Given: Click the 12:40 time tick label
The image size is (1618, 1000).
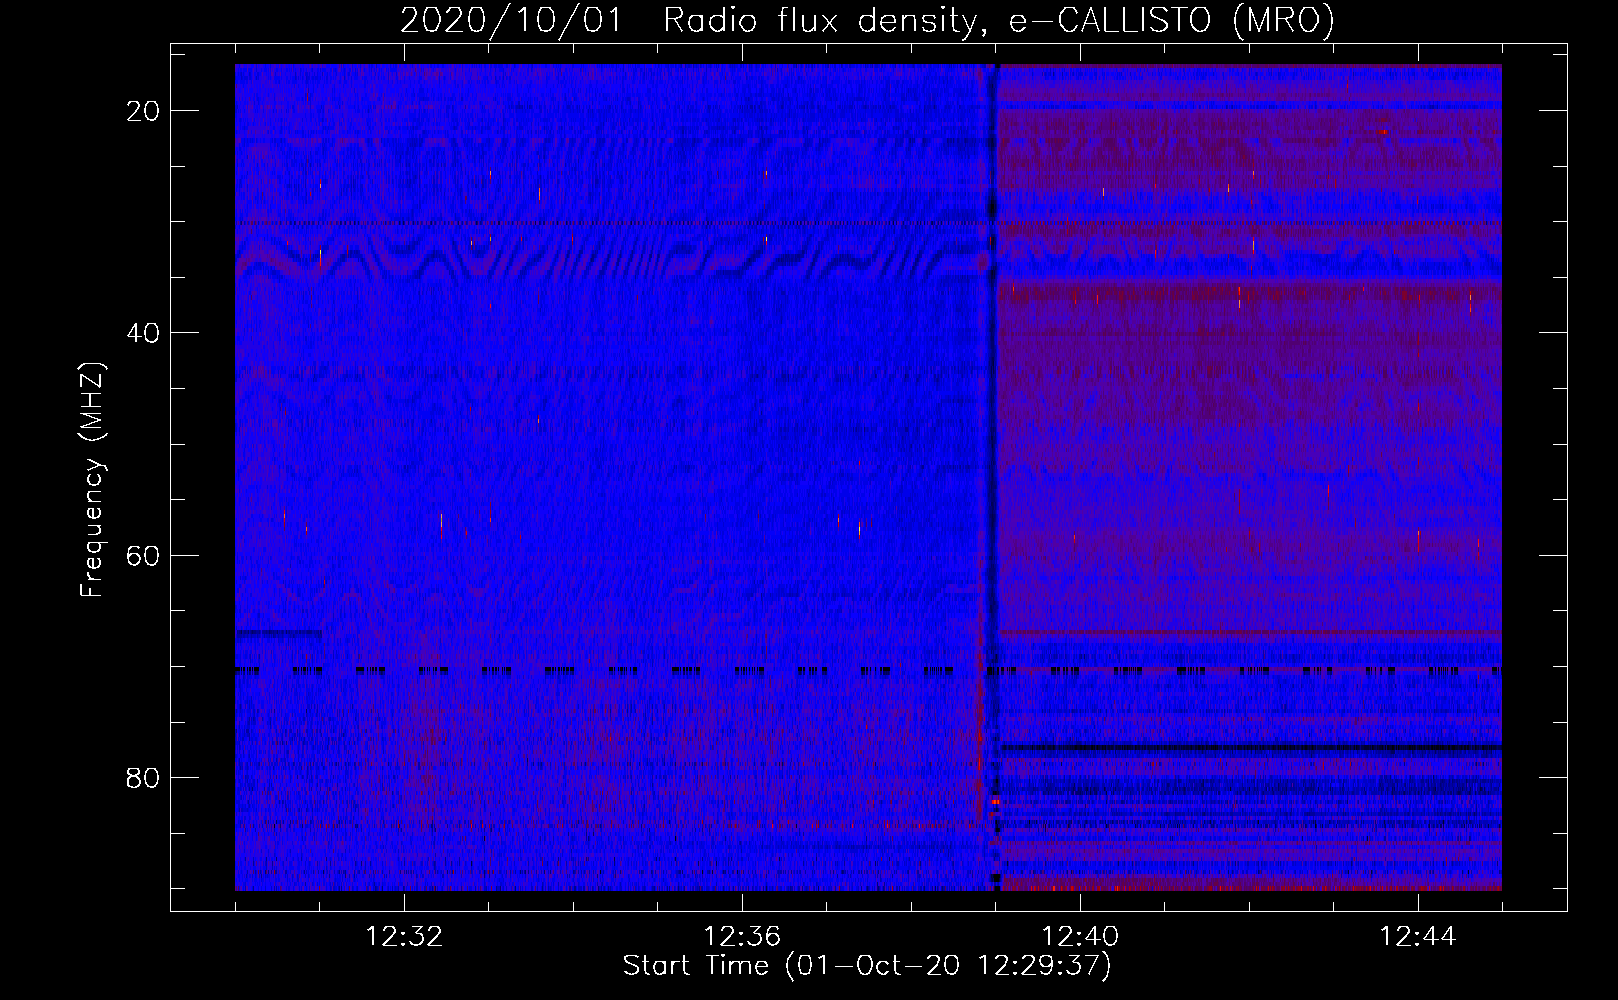Looking at the screenshot, I should [1080, 937].
